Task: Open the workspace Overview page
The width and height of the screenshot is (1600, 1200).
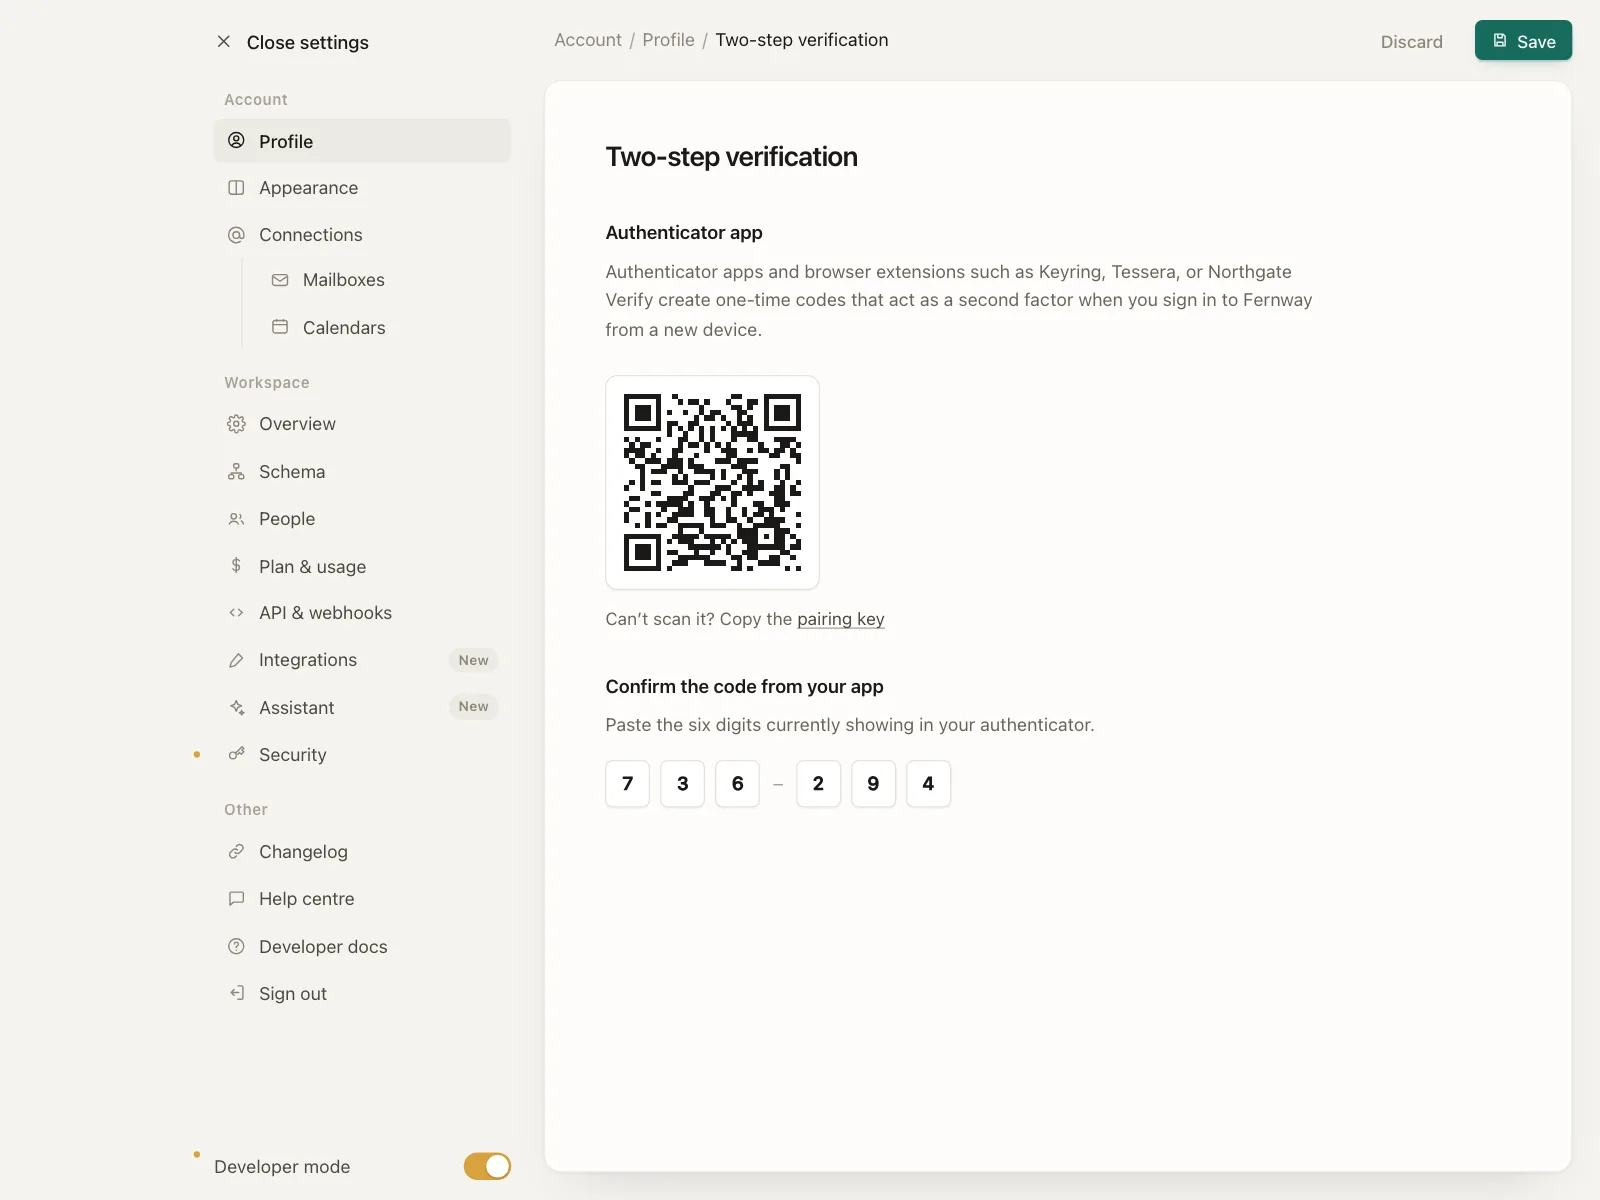Action: pos(362,424)
